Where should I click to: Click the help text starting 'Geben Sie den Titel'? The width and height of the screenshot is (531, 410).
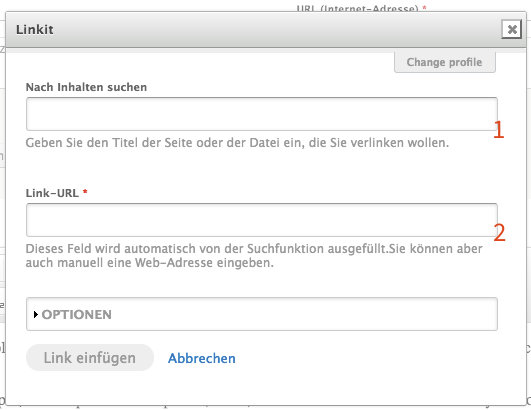tap(237, 143)
